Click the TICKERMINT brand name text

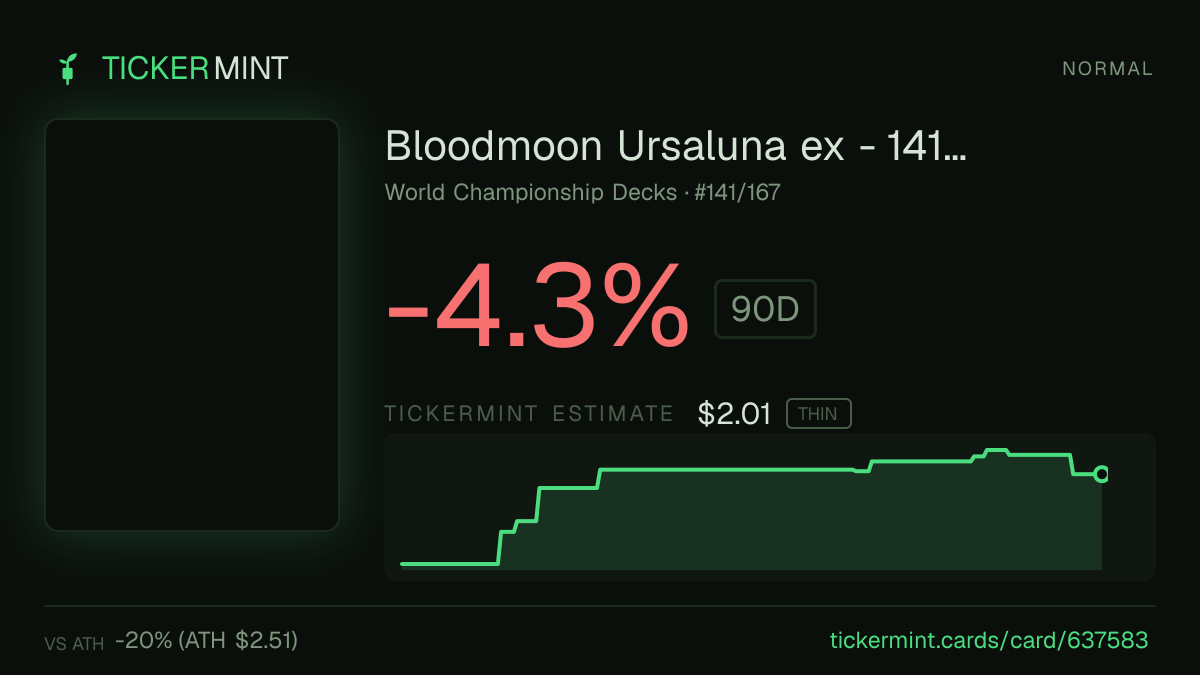(195, 69)
